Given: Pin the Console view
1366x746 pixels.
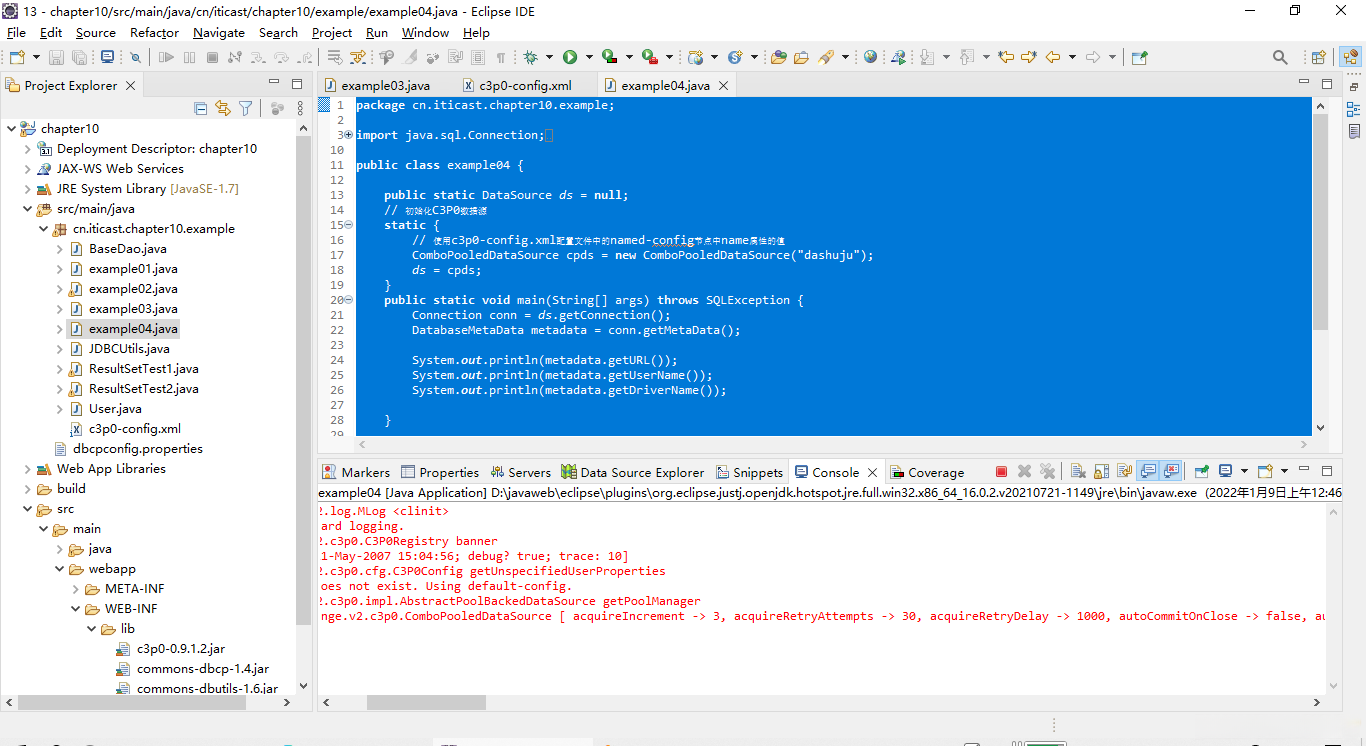Looking at the screenshot, I should [x=1201, y=472].
